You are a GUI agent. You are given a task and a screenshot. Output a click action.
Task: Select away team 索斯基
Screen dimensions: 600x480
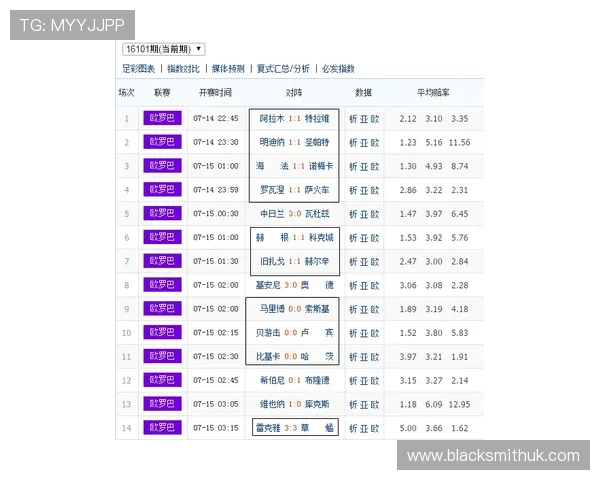click(x=317, y=309)
